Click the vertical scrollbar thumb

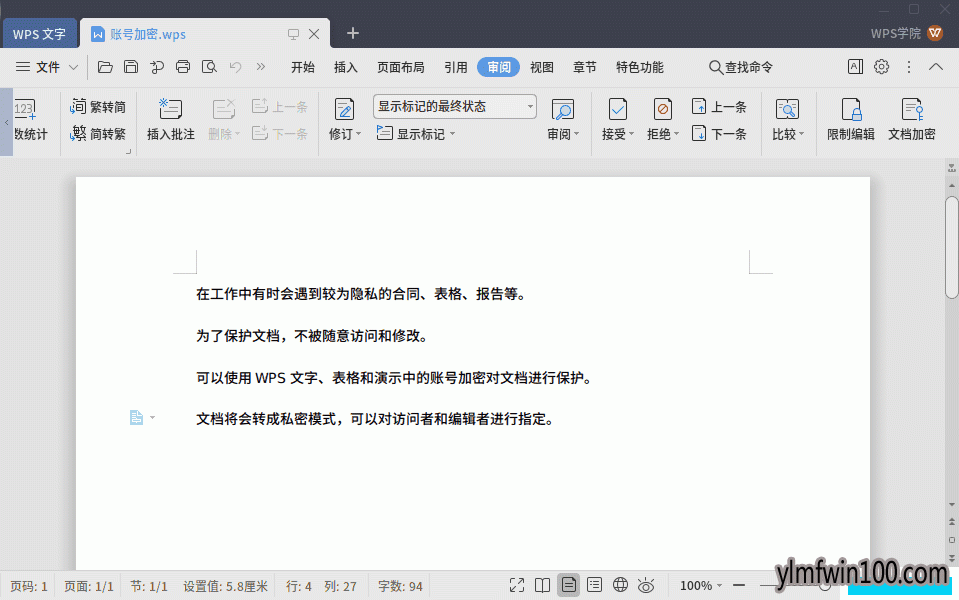[951, 247]
